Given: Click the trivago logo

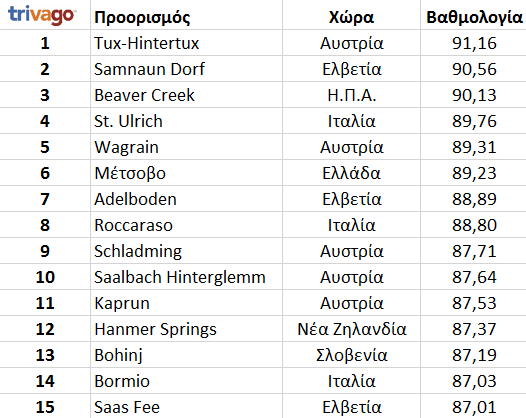Looking at the screenshot, I should tap(42, 15).
